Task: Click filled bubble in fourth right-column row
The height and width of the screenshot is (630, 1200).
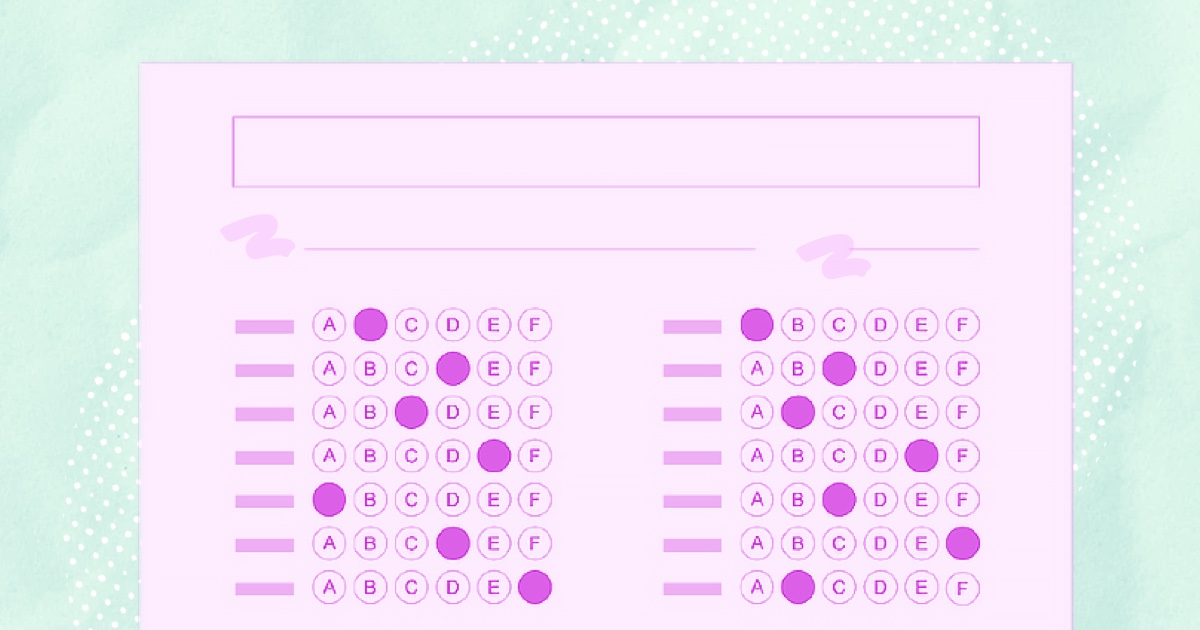Action: (921, 456)
